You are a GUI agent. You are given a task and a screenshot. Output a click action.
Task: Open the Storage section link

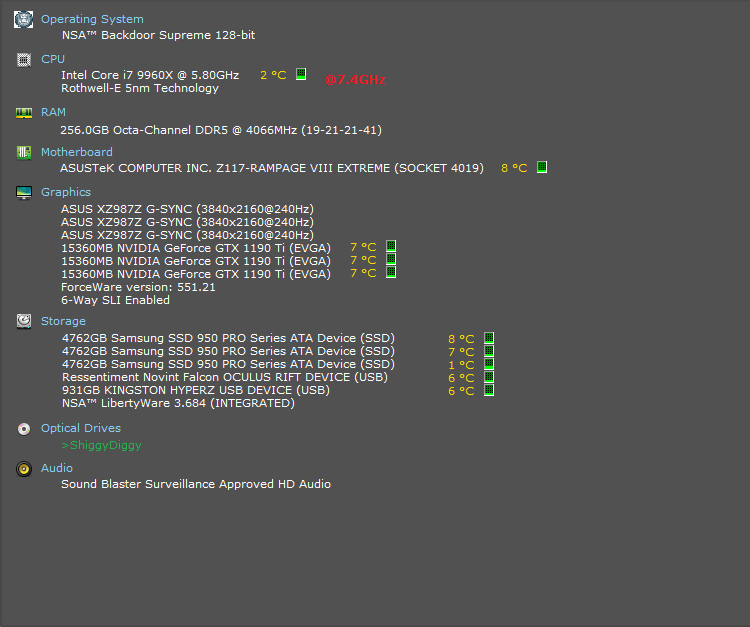click(x=63, y=321)
